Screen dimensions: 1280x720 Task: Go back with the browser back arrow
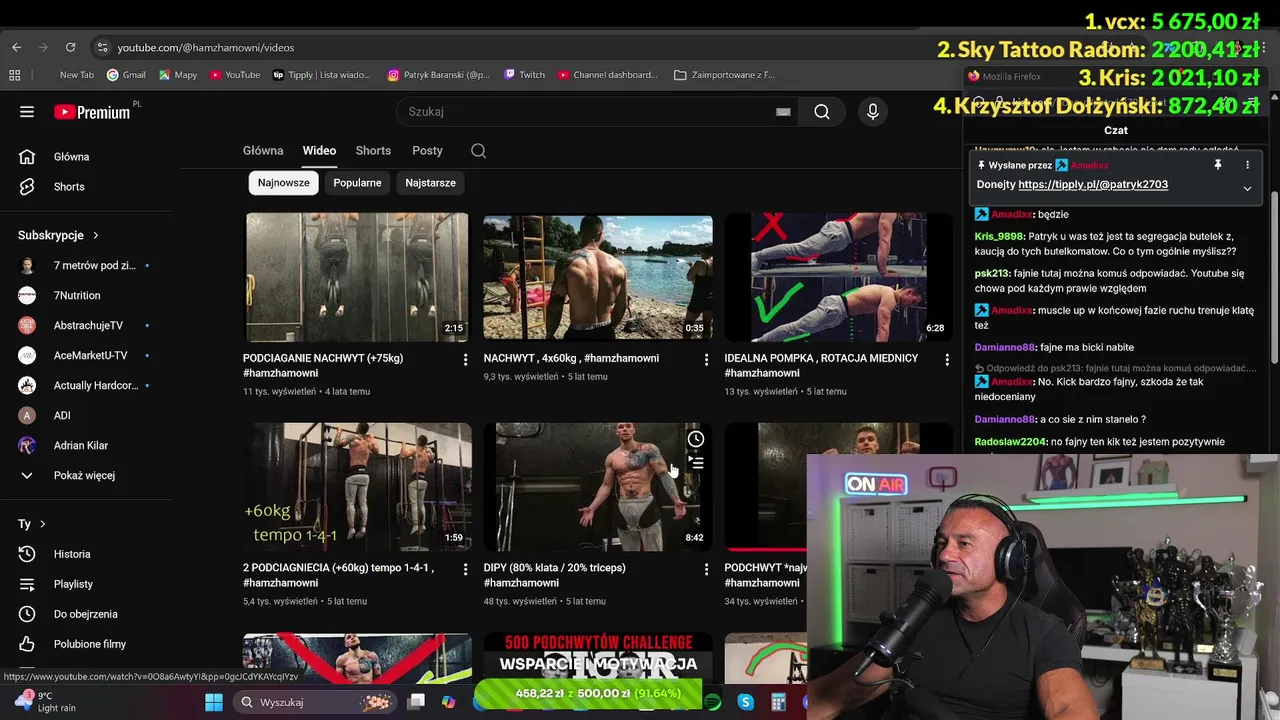click(16, 47)
